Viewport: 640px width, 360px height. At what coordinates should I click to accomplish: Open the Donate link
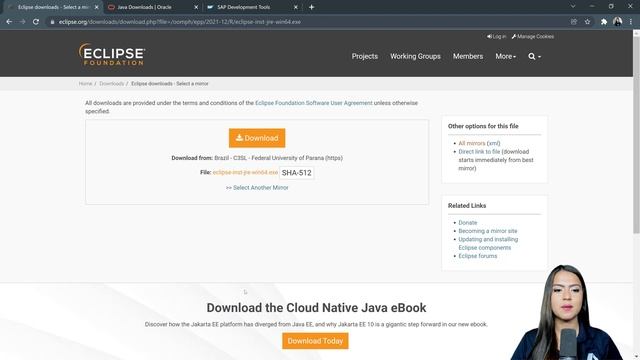pos(467,222)
